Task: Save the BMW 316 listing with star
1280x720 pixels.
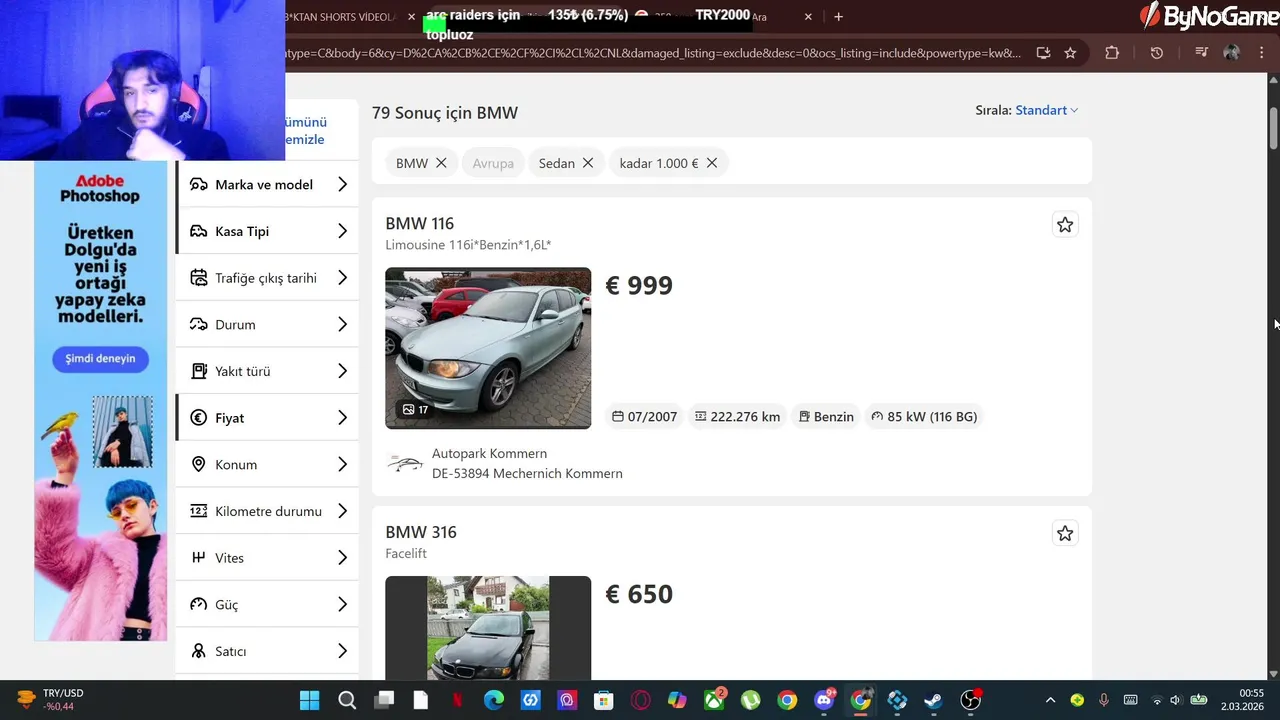Action: (1065, 534)
